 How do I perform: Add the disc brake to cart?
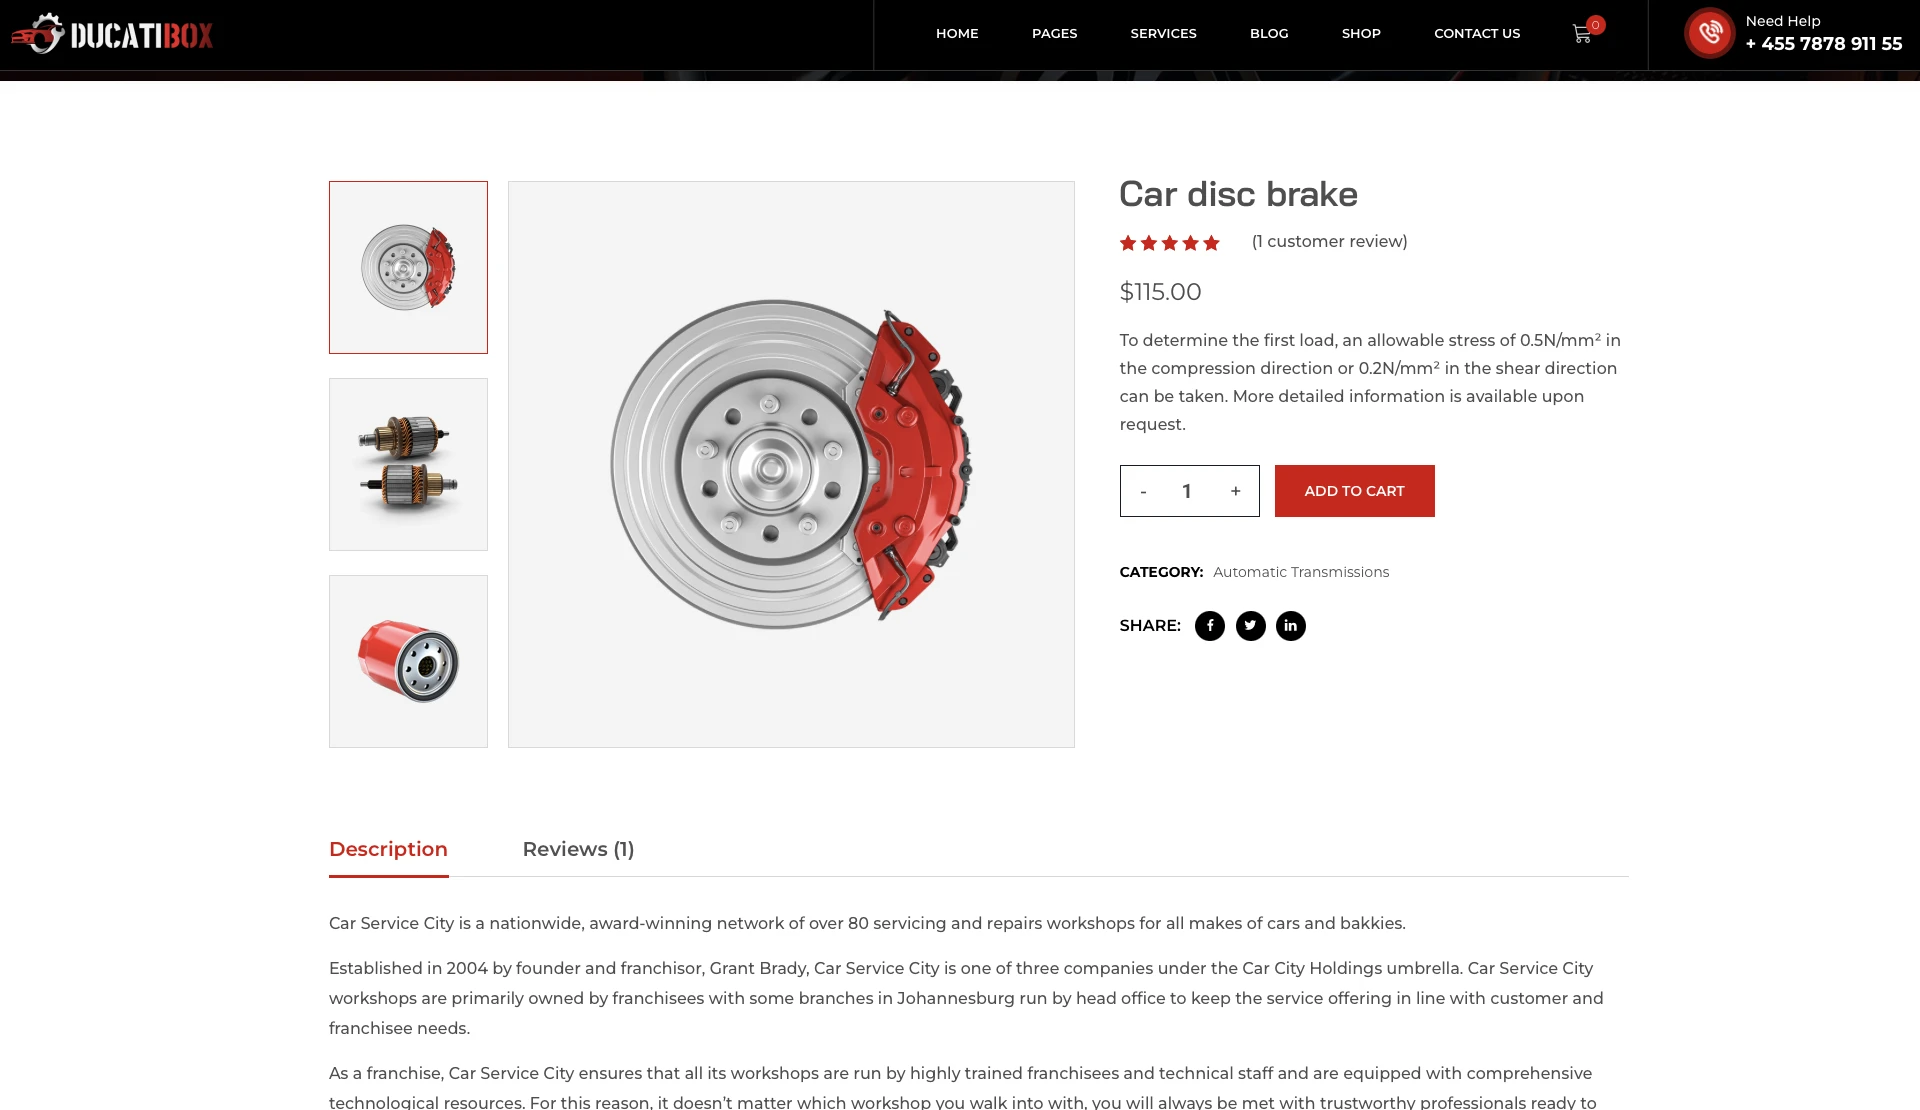[1355, 491]
